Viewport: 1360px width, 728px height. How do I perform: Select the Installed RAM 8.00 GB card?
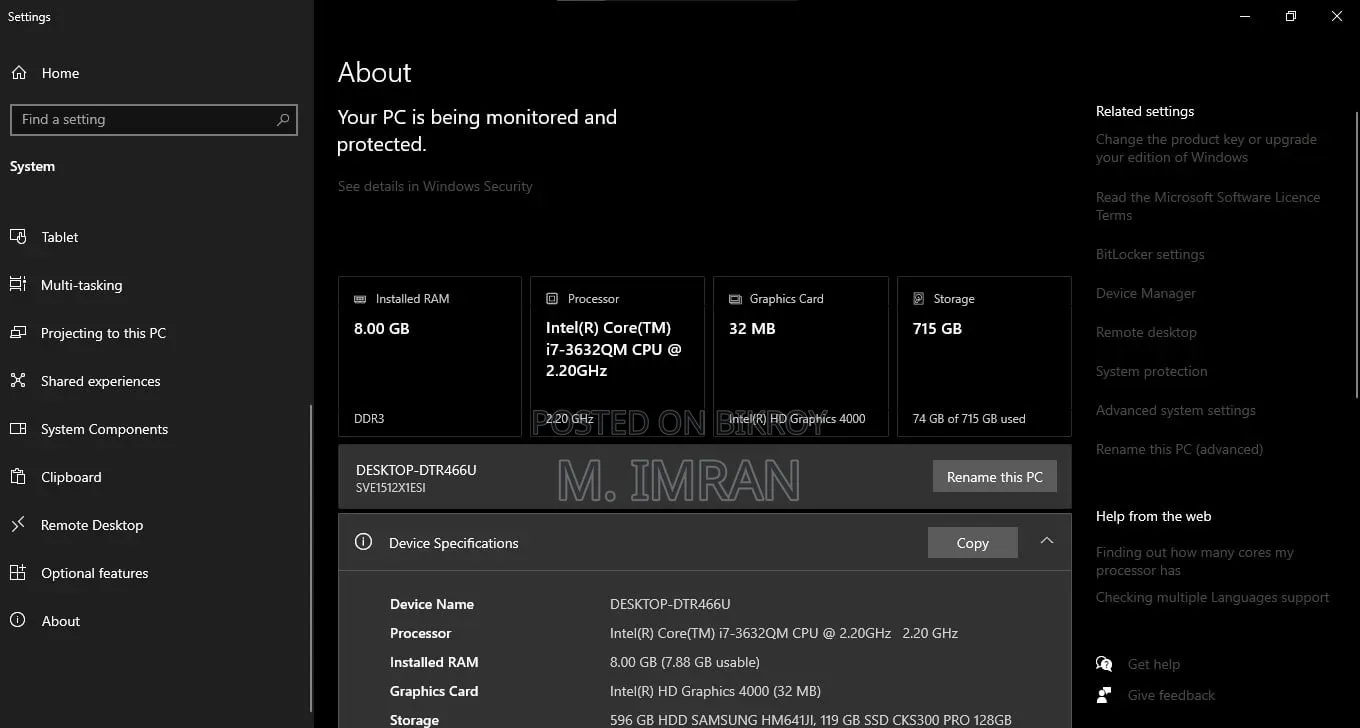point(430,357)
